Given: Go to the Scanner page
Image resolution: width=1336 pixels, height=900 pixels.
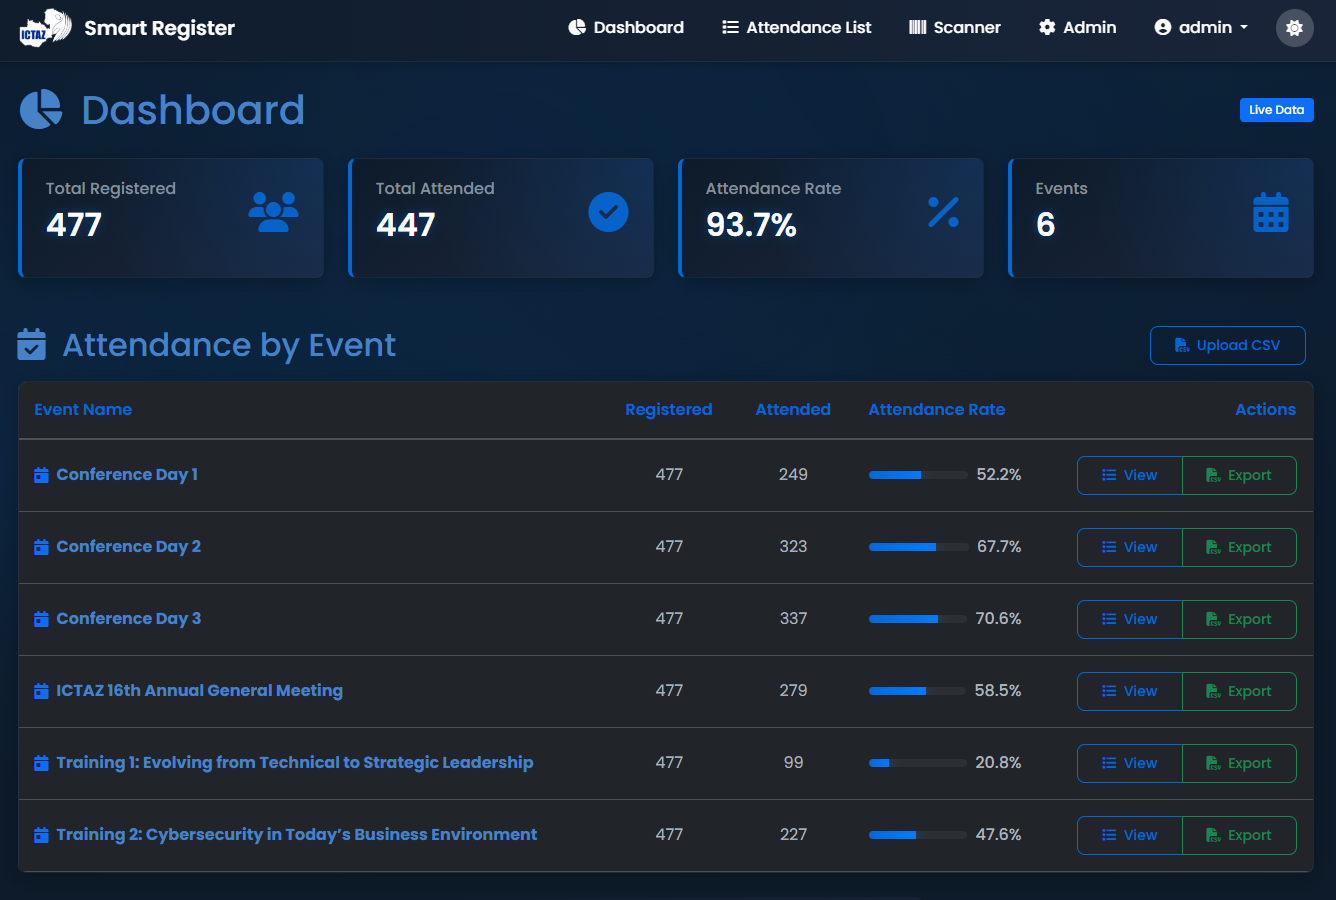Looking at the screenshot, I should pos(954,28).
